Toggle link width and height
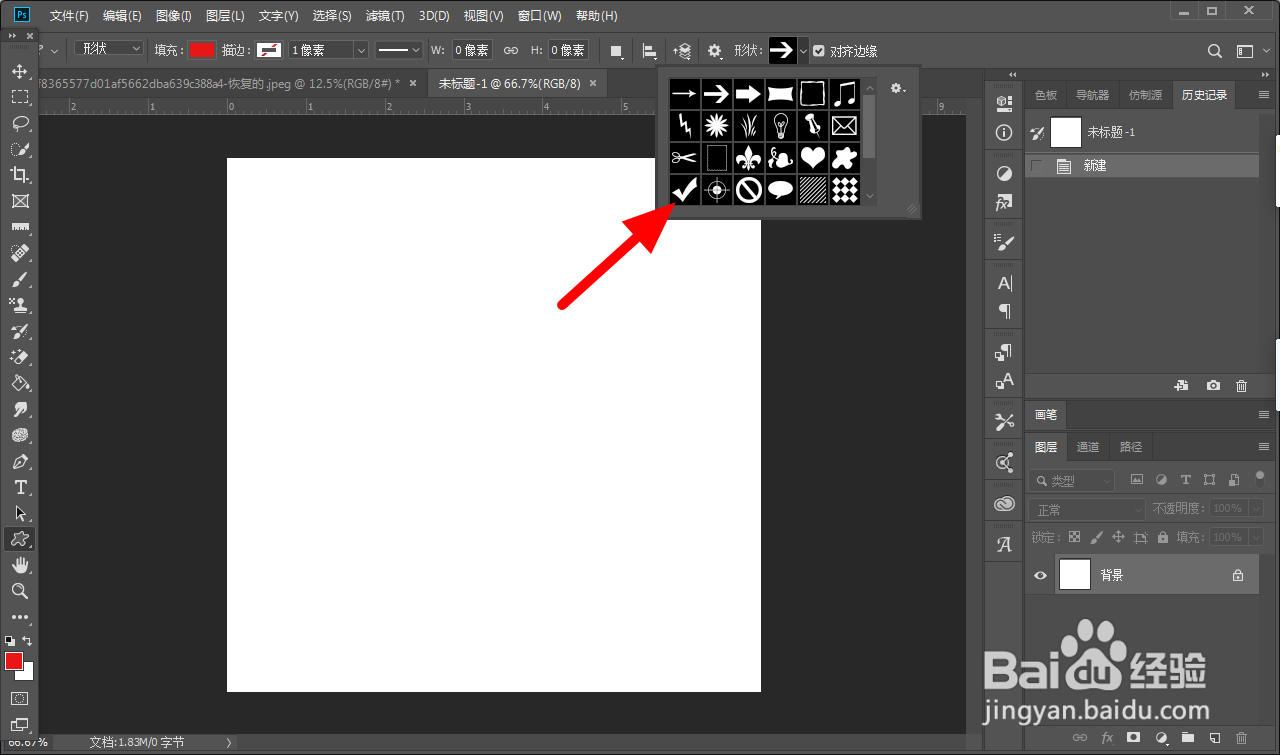1280x755 pixels. [511, 50]
